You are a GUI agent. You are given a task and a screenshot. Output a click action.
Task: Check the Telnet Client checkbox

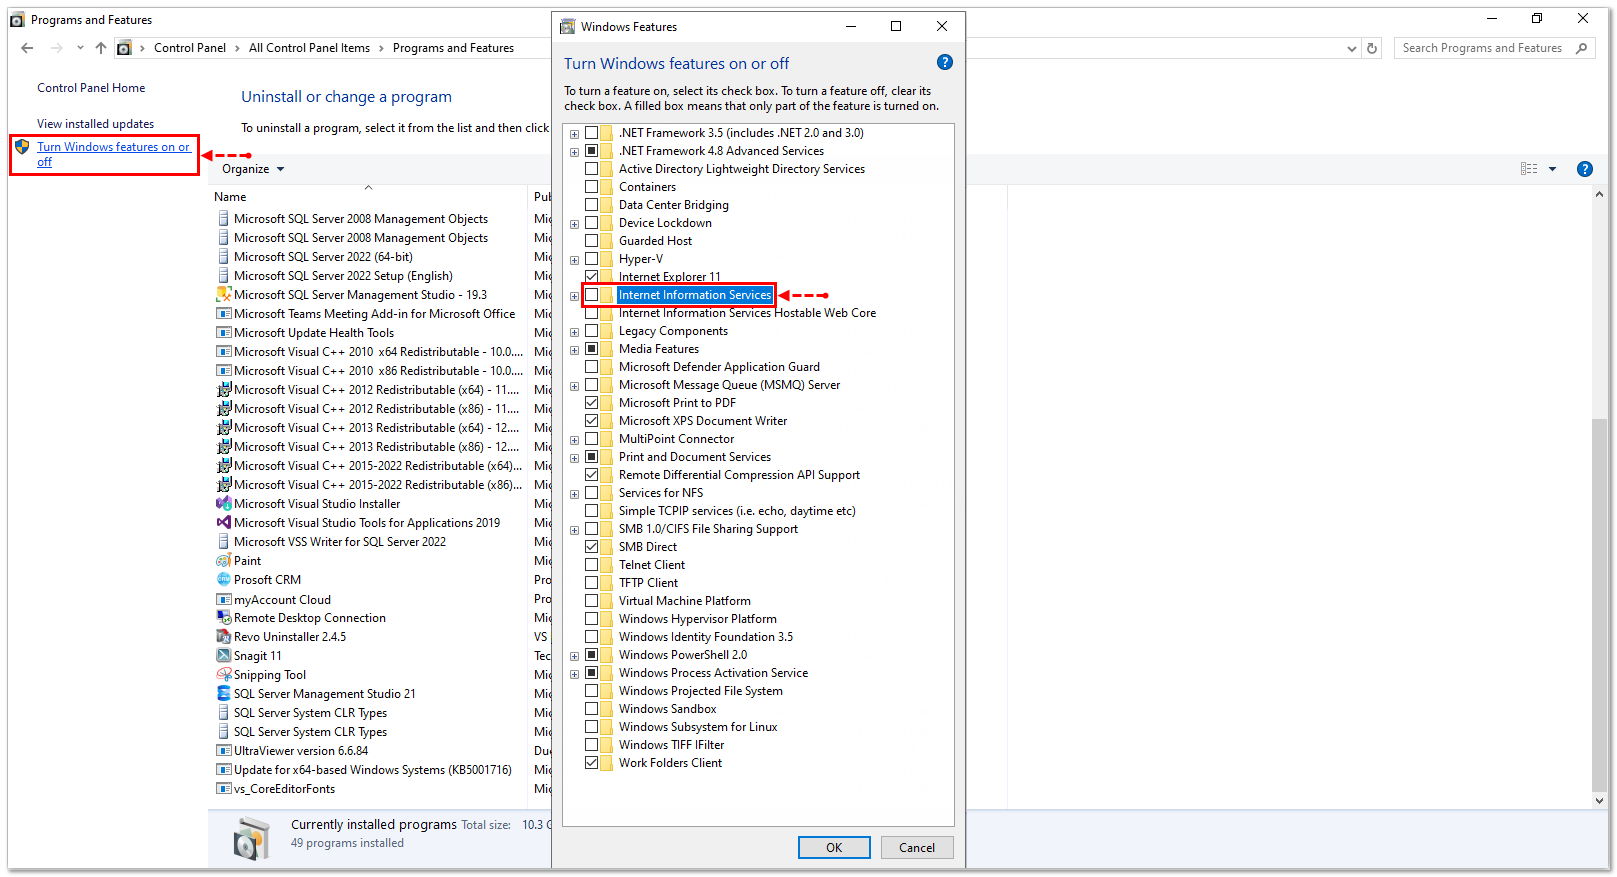tap(592, 565)
